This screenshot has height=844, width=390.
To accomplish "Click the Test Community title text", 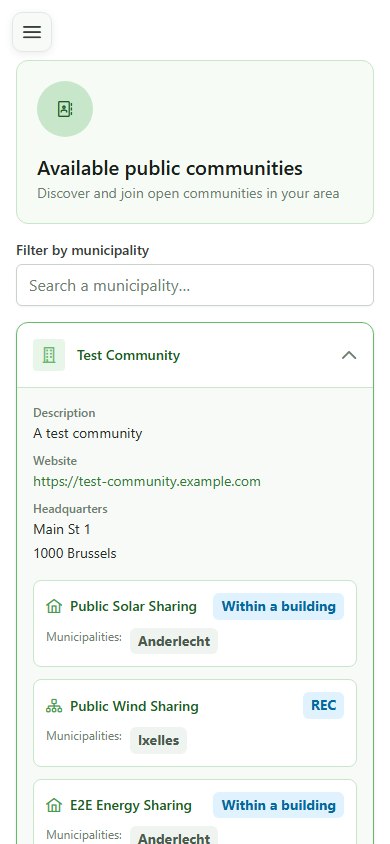I will (x=129, y=355).
